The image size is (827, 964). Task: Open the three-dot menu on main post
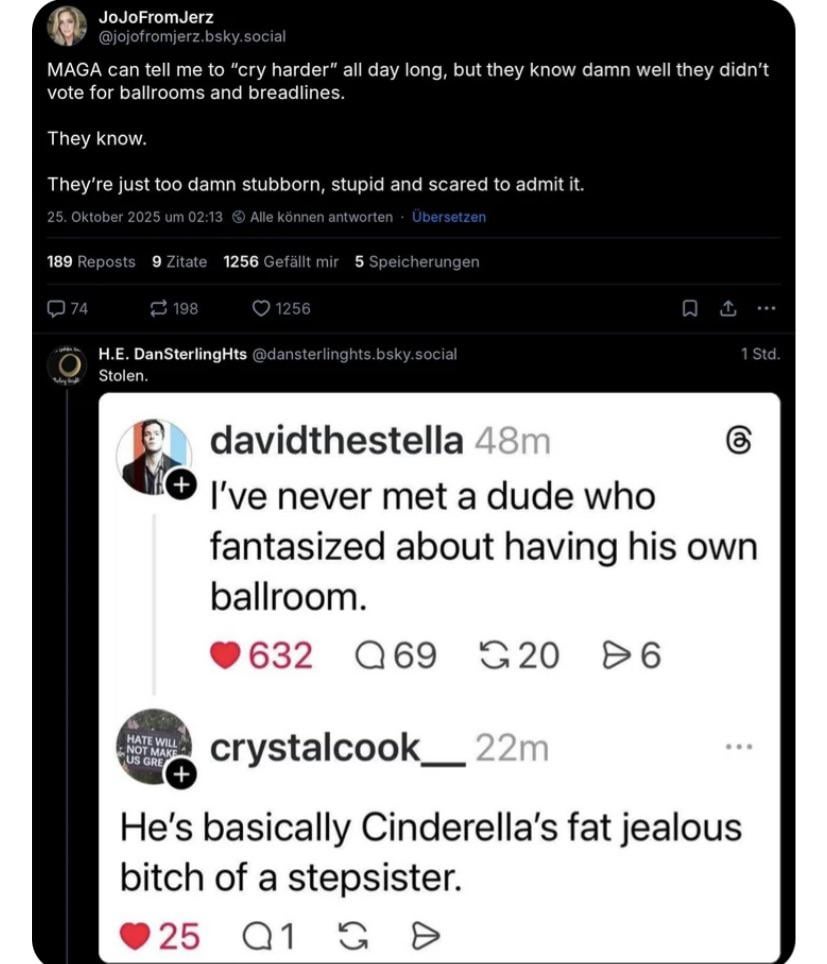click(766, 309)
